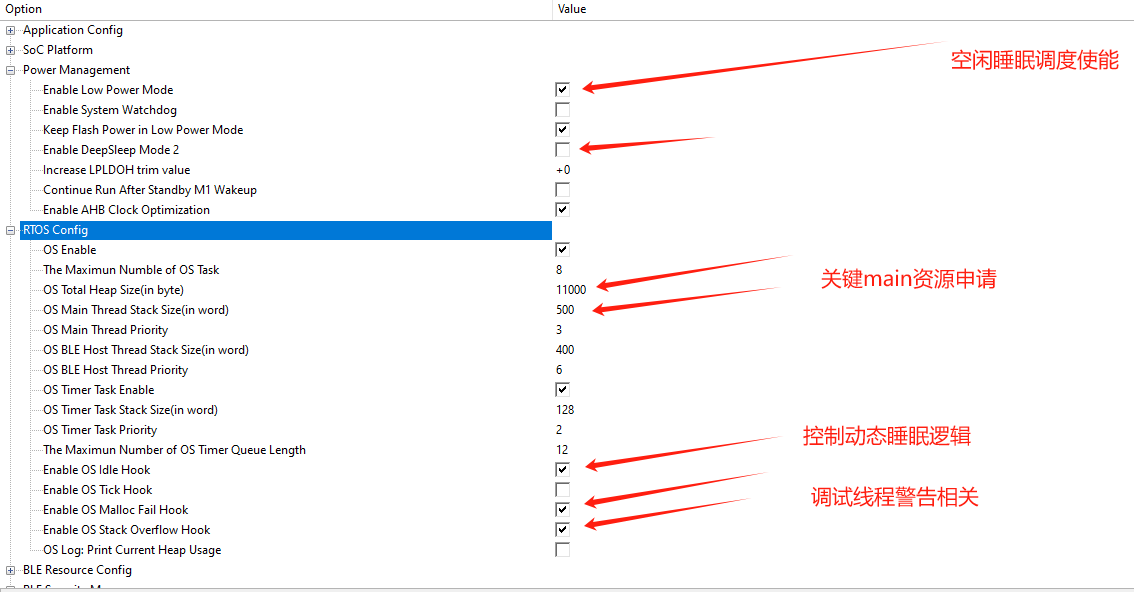Check Enable System Watchdog checkbox
The image size is (1134, 592).
click(x=562, y=110)
